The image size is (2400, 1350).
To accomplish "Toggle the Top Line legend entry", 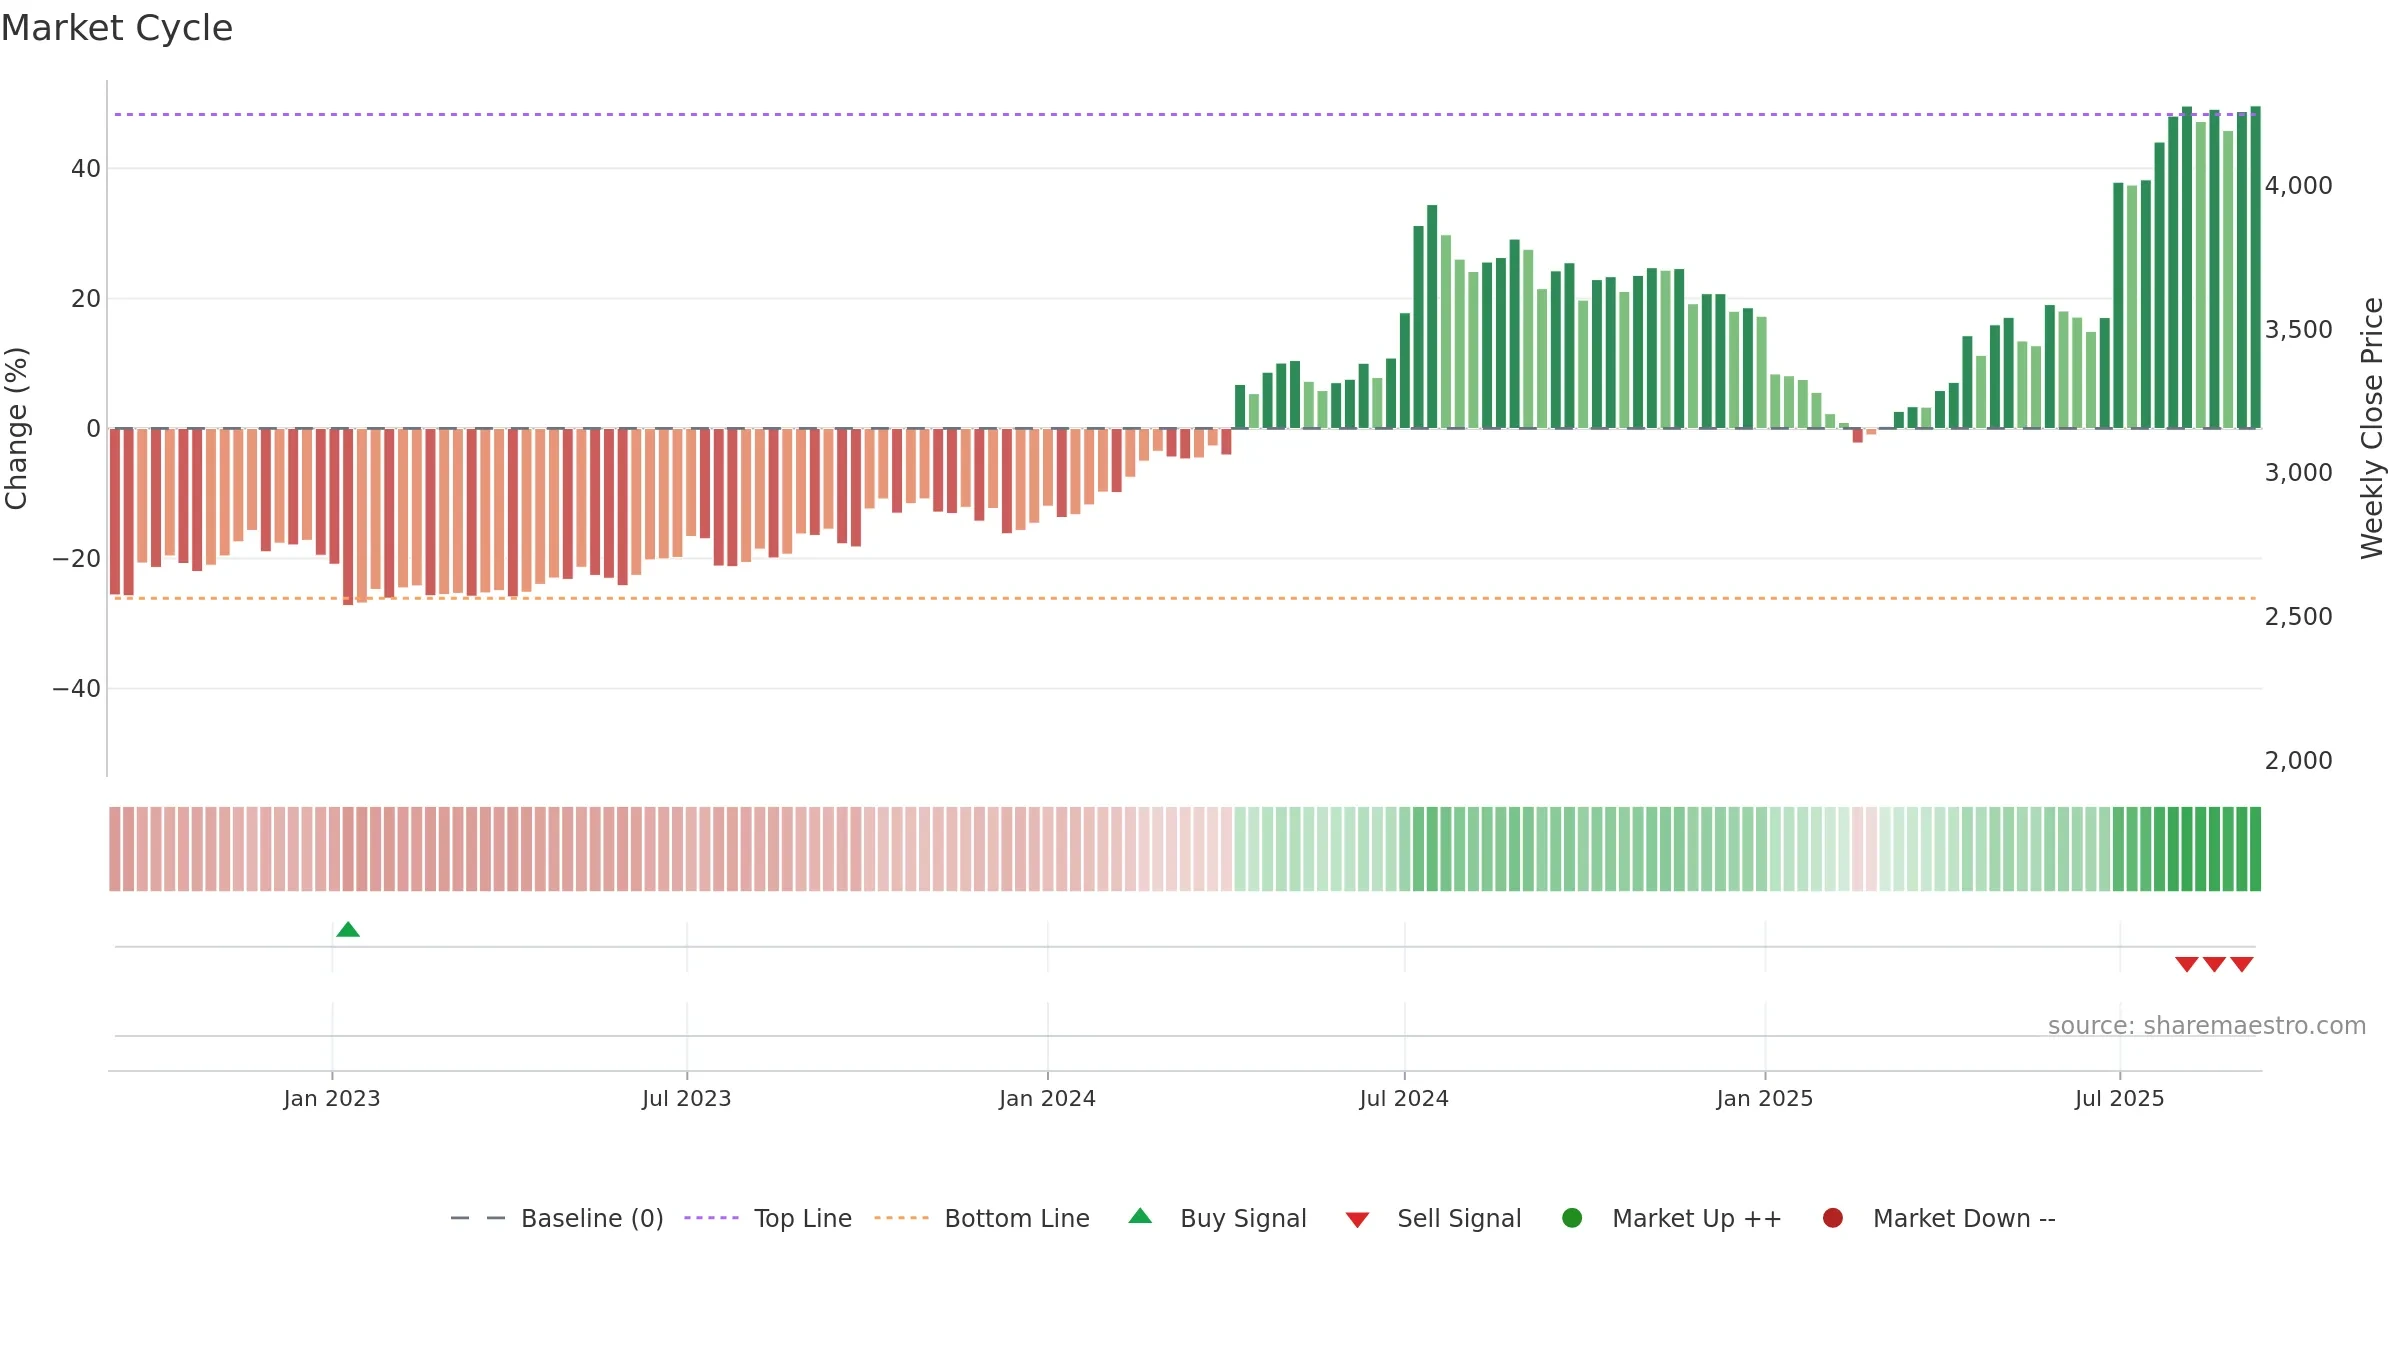I will tap(768, 1218).
